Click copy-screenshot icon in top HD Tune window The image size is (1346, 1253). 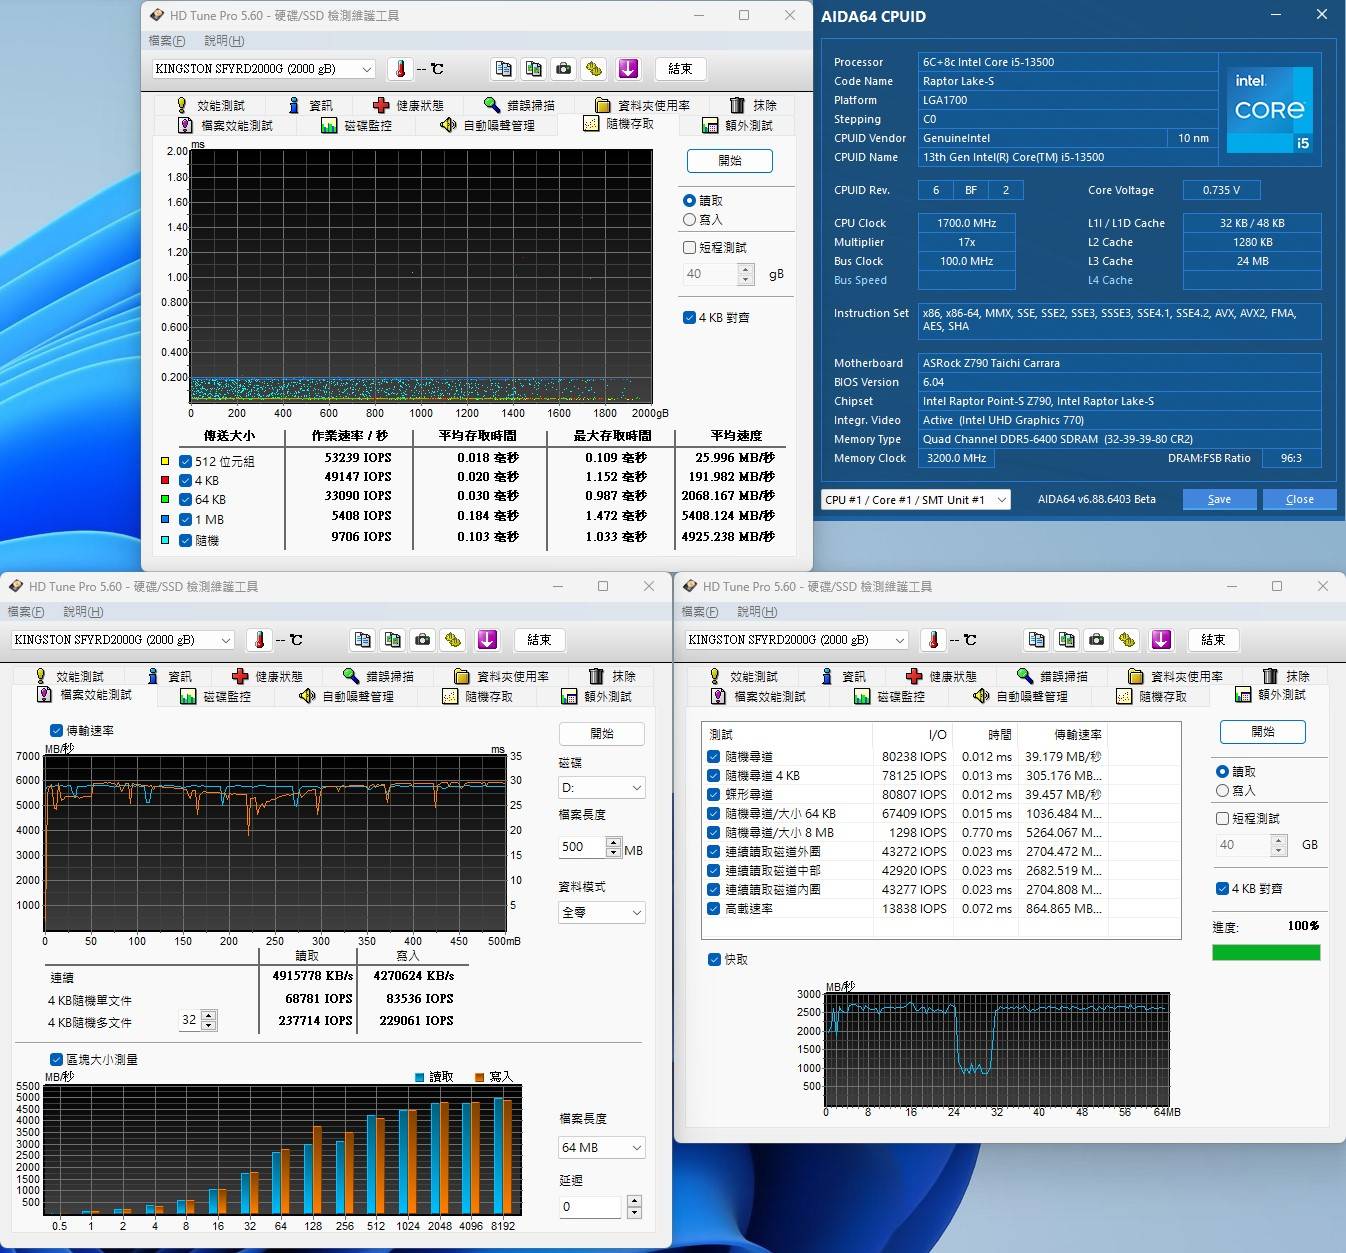click(534, 69)
